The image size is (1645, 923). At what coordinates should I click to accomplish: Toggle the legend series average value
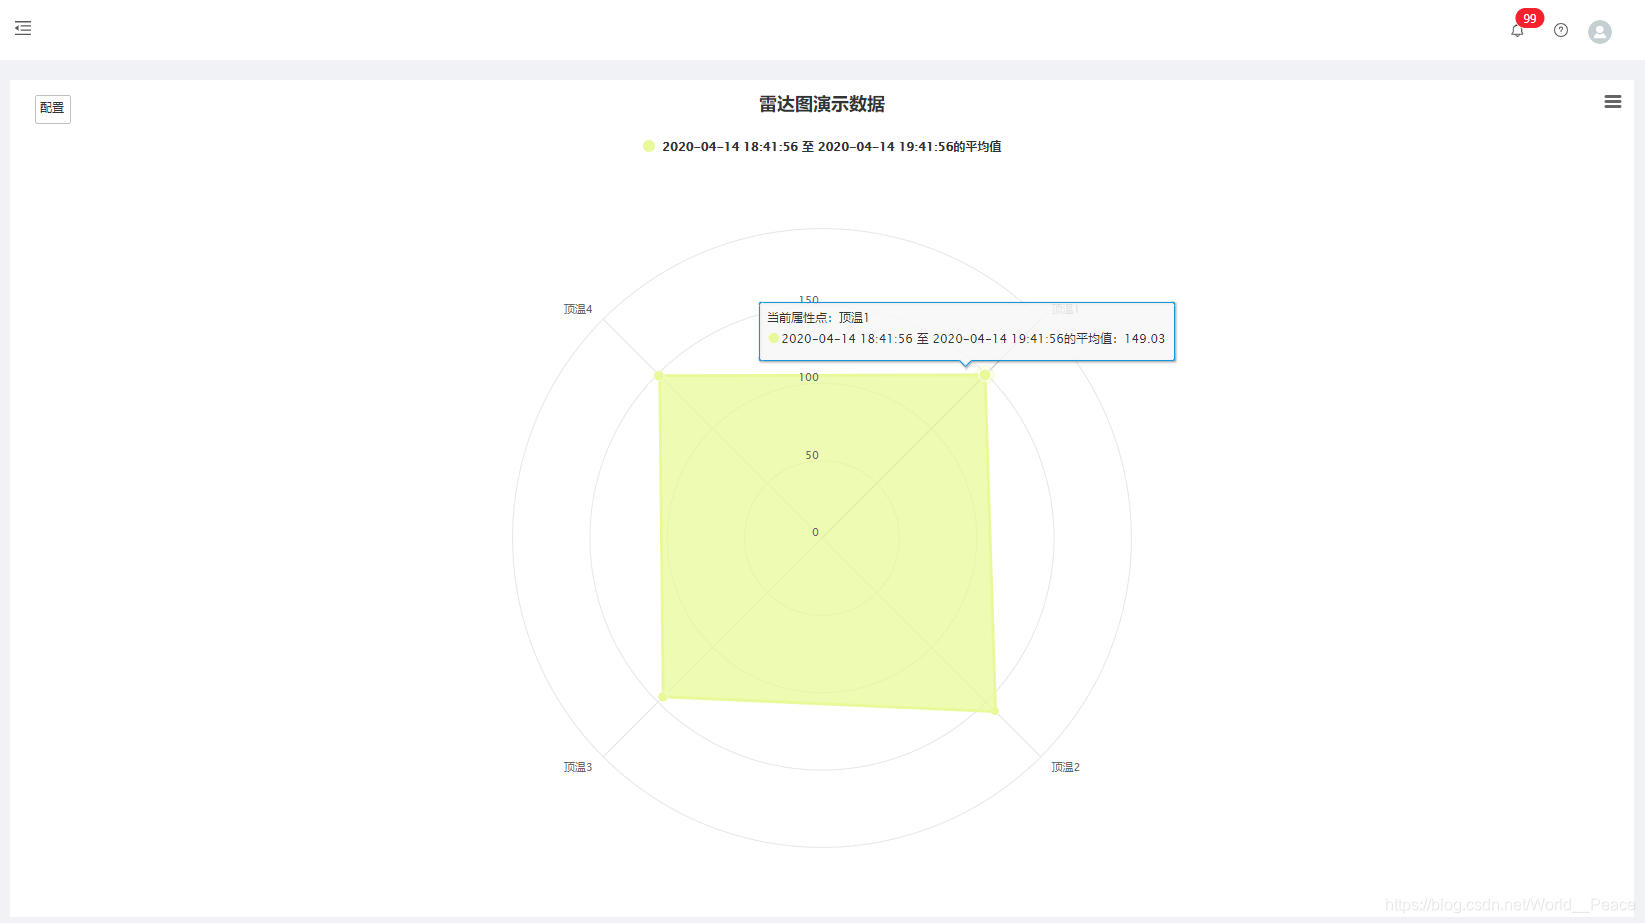tap(822, 146)
